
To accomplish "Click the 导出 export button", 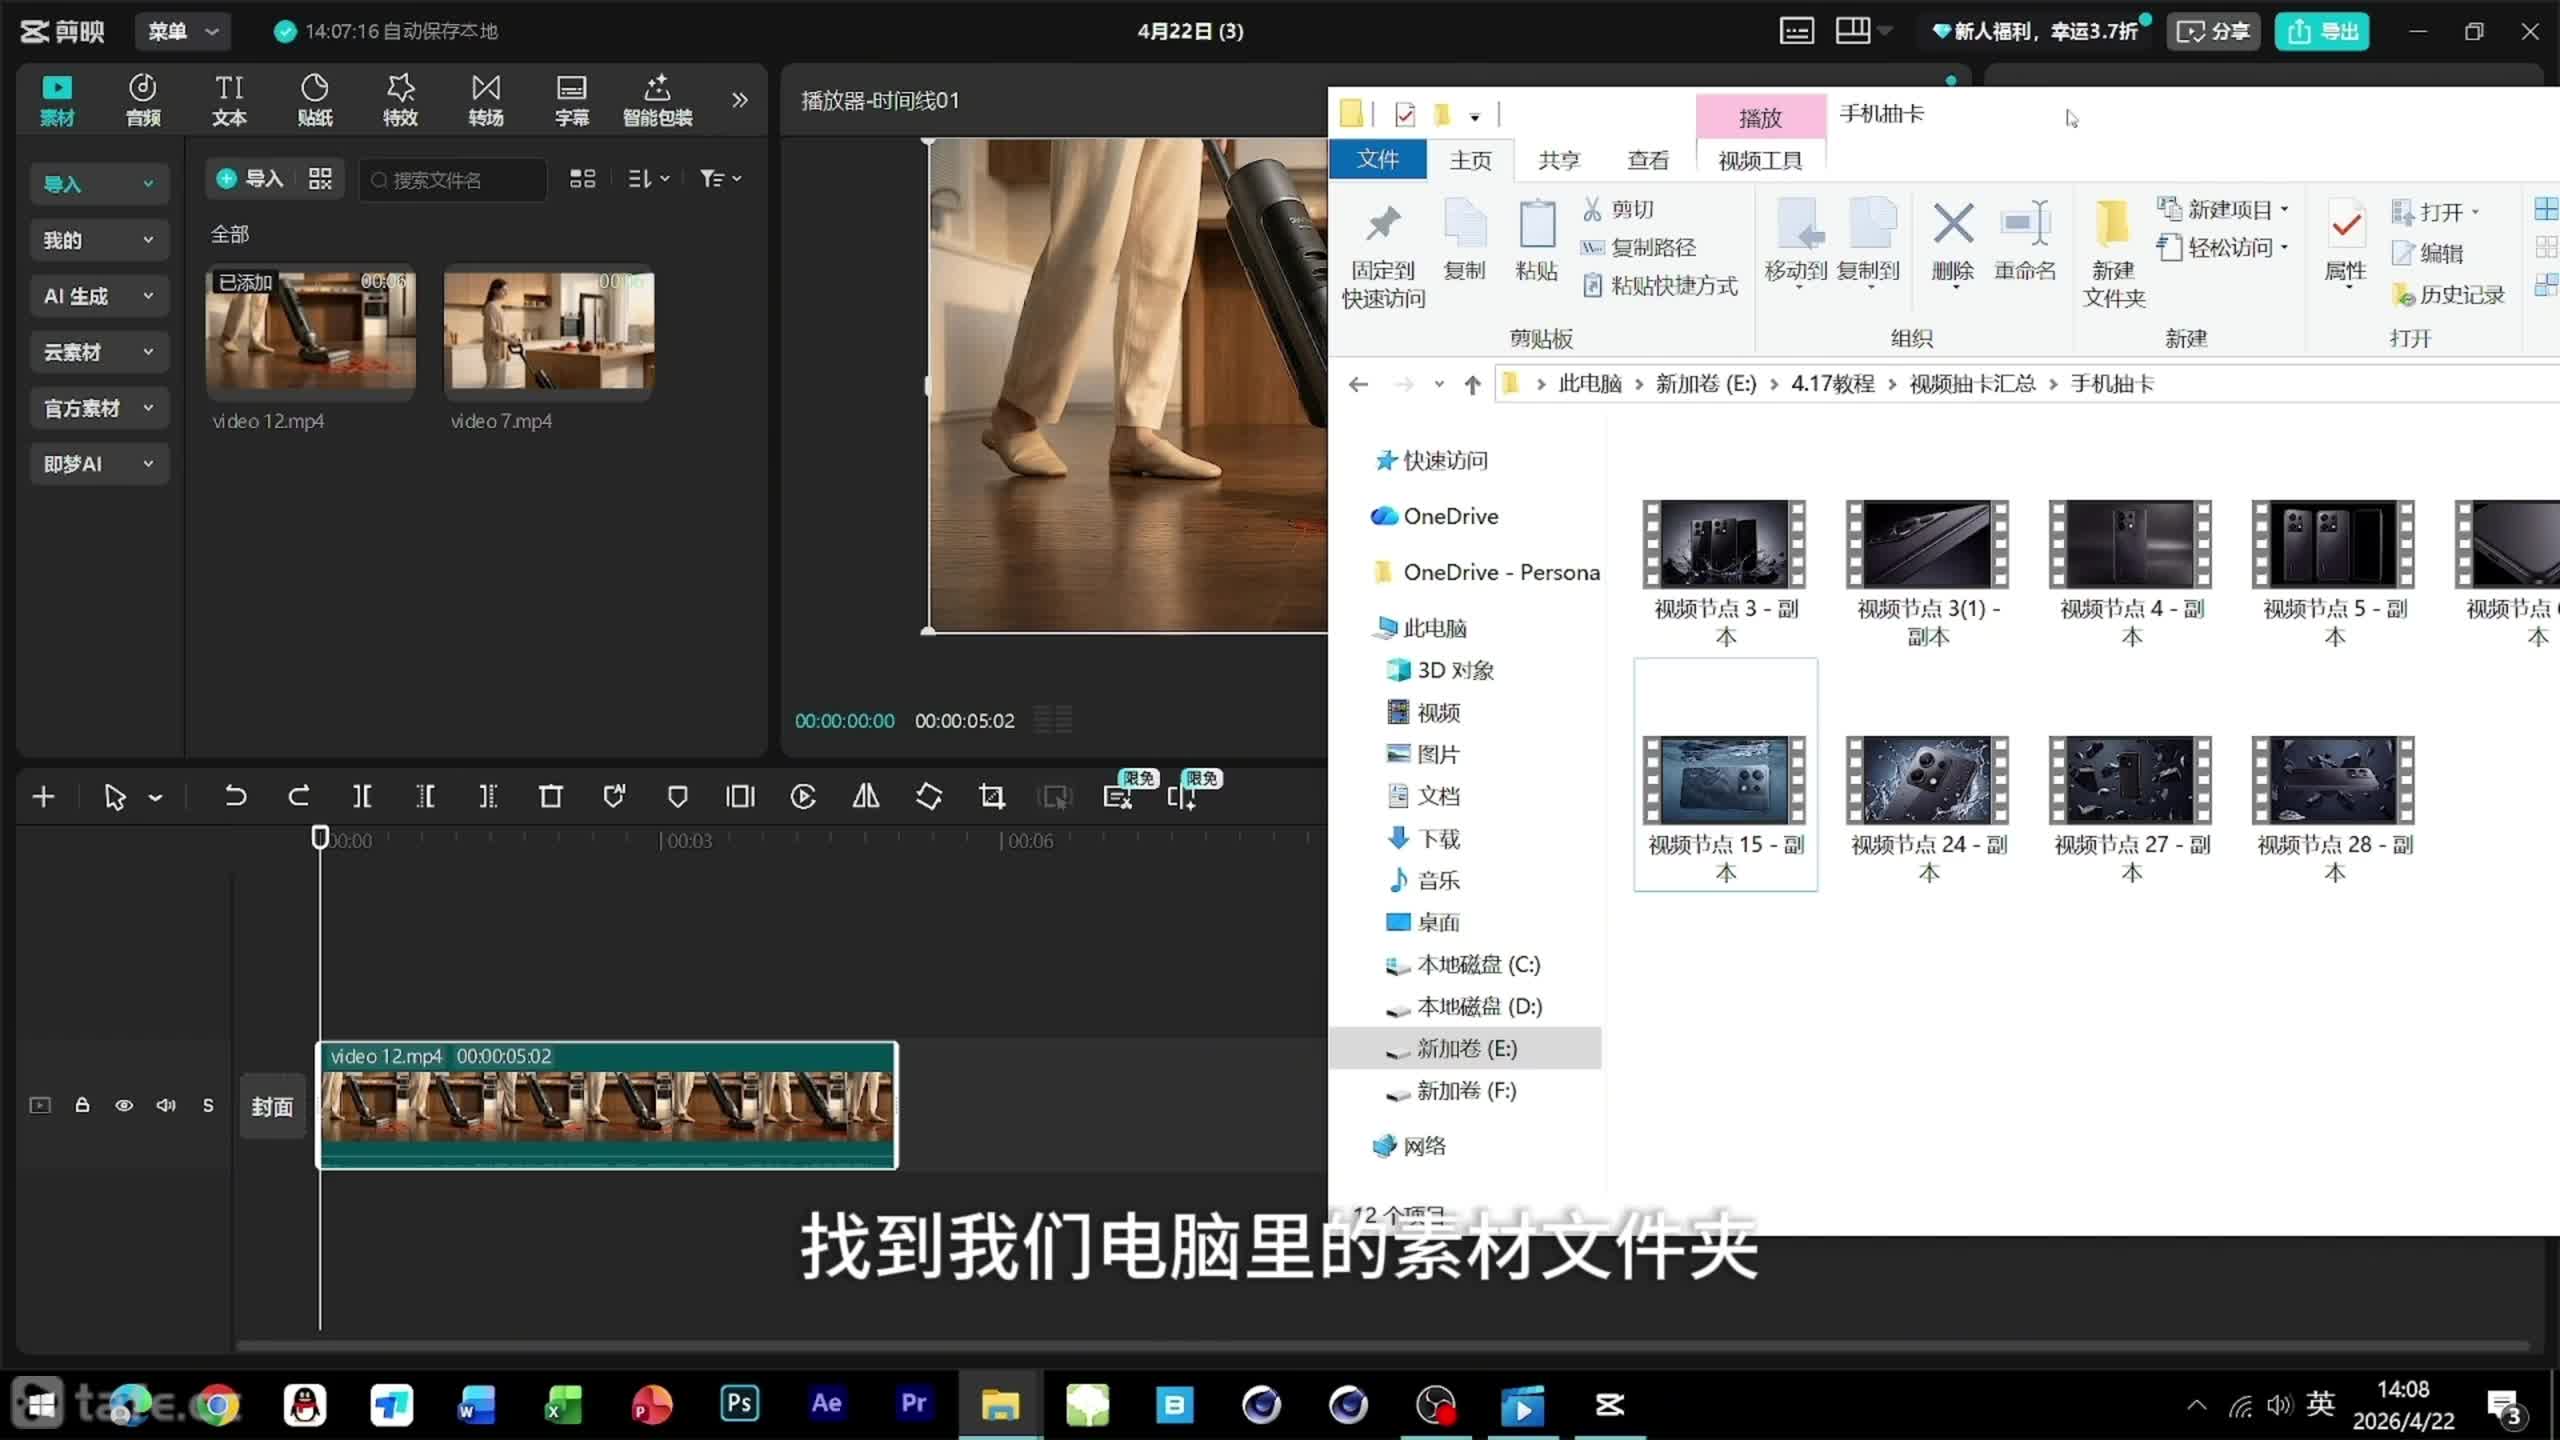I will tap(2322, 31).
